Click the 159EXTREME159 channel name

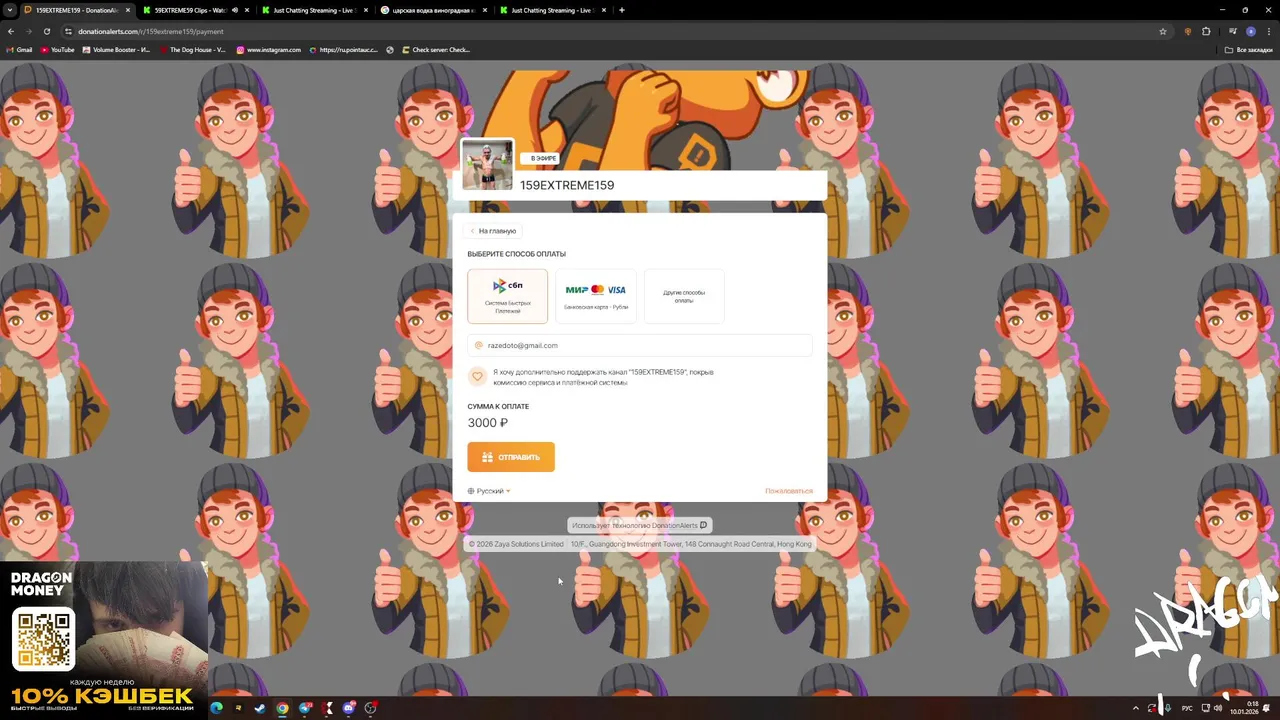(x=567, y=185)
